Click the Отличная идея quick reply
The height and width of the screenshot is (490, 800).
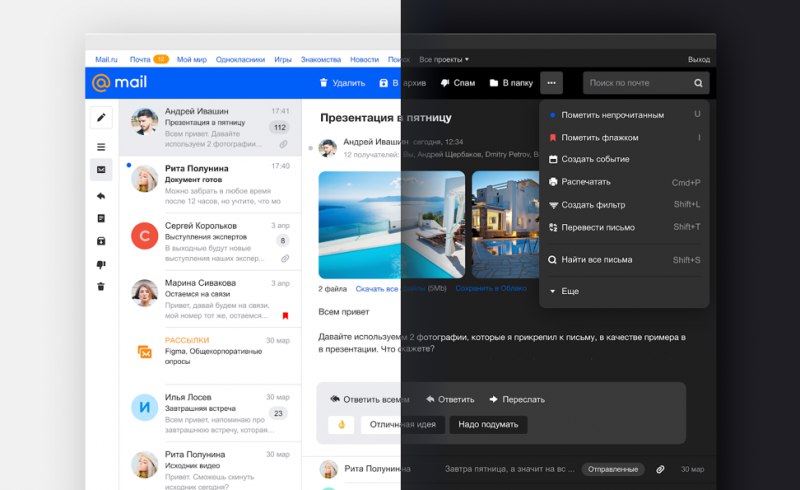tap(403, 425)
